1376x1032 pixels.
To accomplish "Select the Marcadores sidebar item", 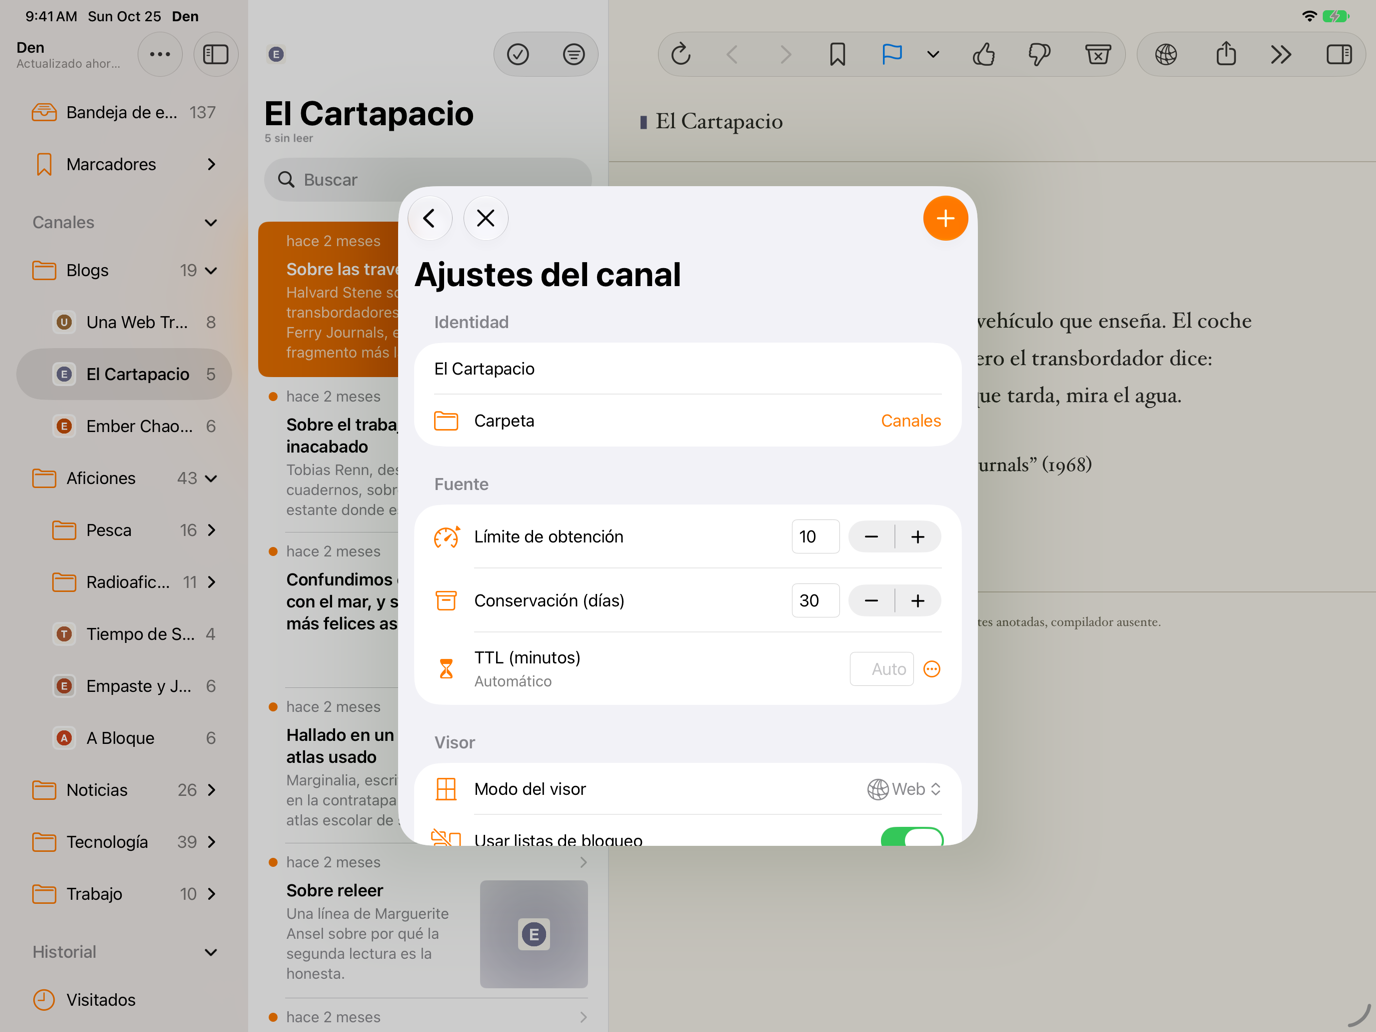I will click(124, 164).
